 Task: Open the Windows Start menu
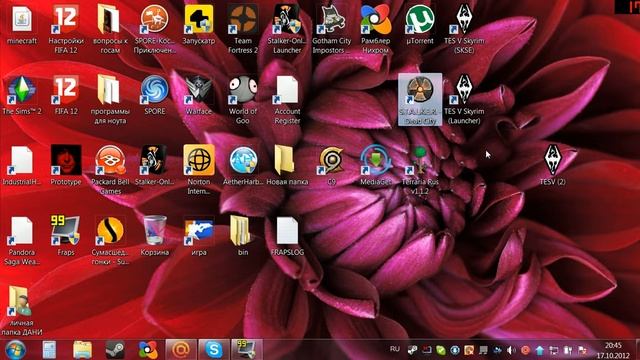pos(15,350)
